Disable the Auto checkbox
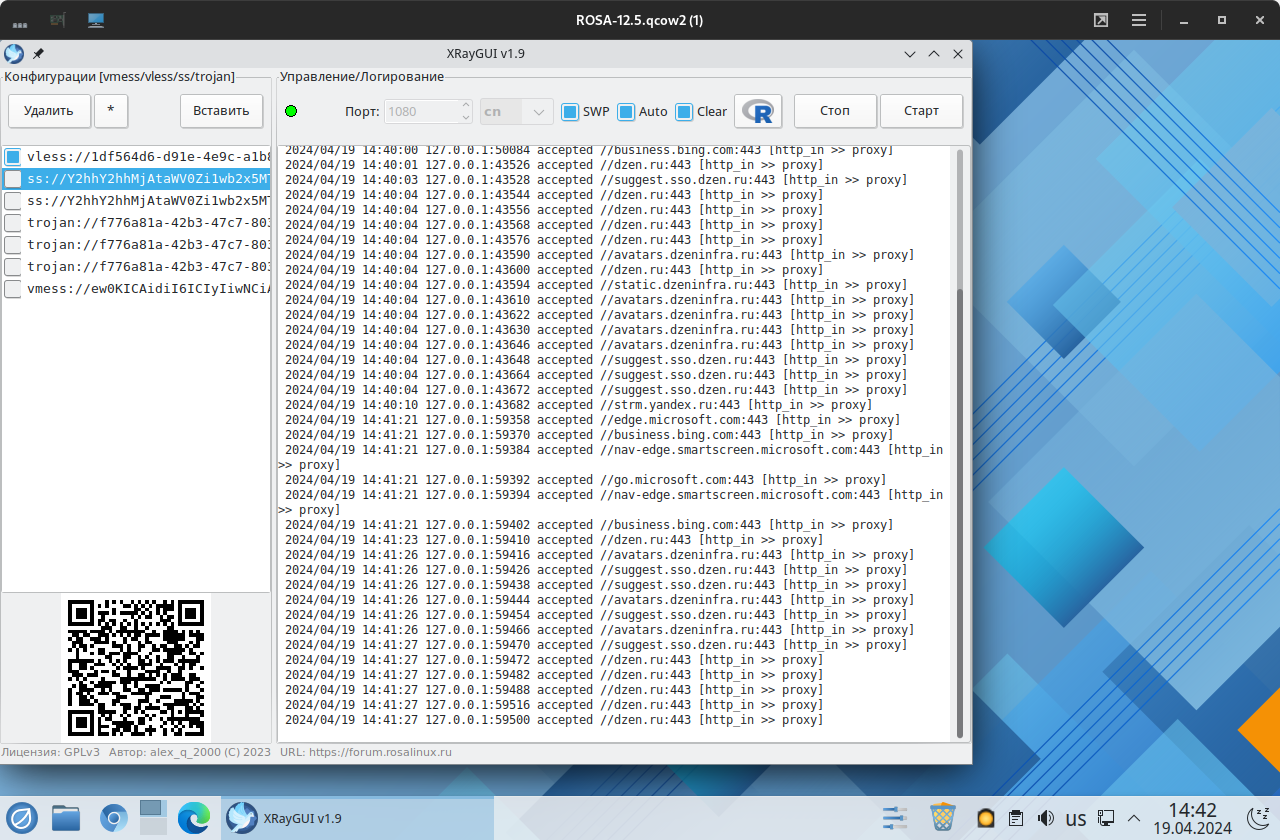The image size is (1280, 840). tap(626, 112)
